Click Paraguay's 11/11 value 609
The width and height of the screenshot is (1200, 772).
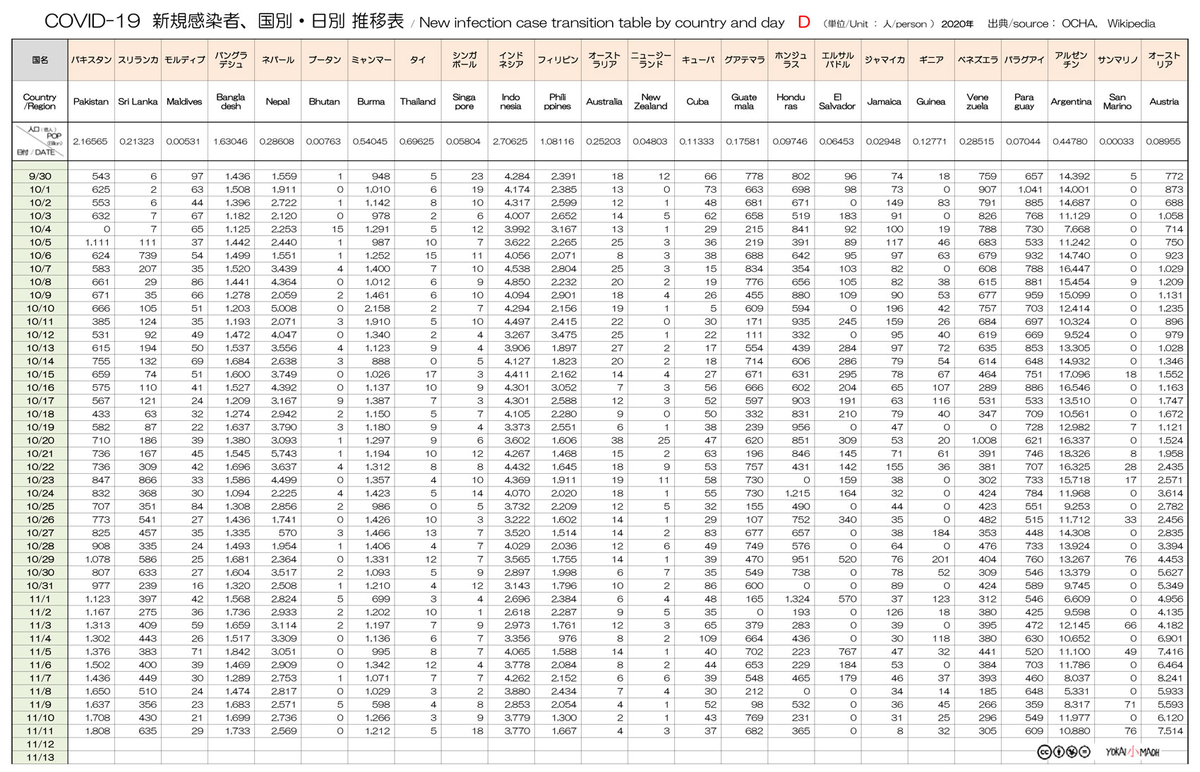(x=1033, y=730)
